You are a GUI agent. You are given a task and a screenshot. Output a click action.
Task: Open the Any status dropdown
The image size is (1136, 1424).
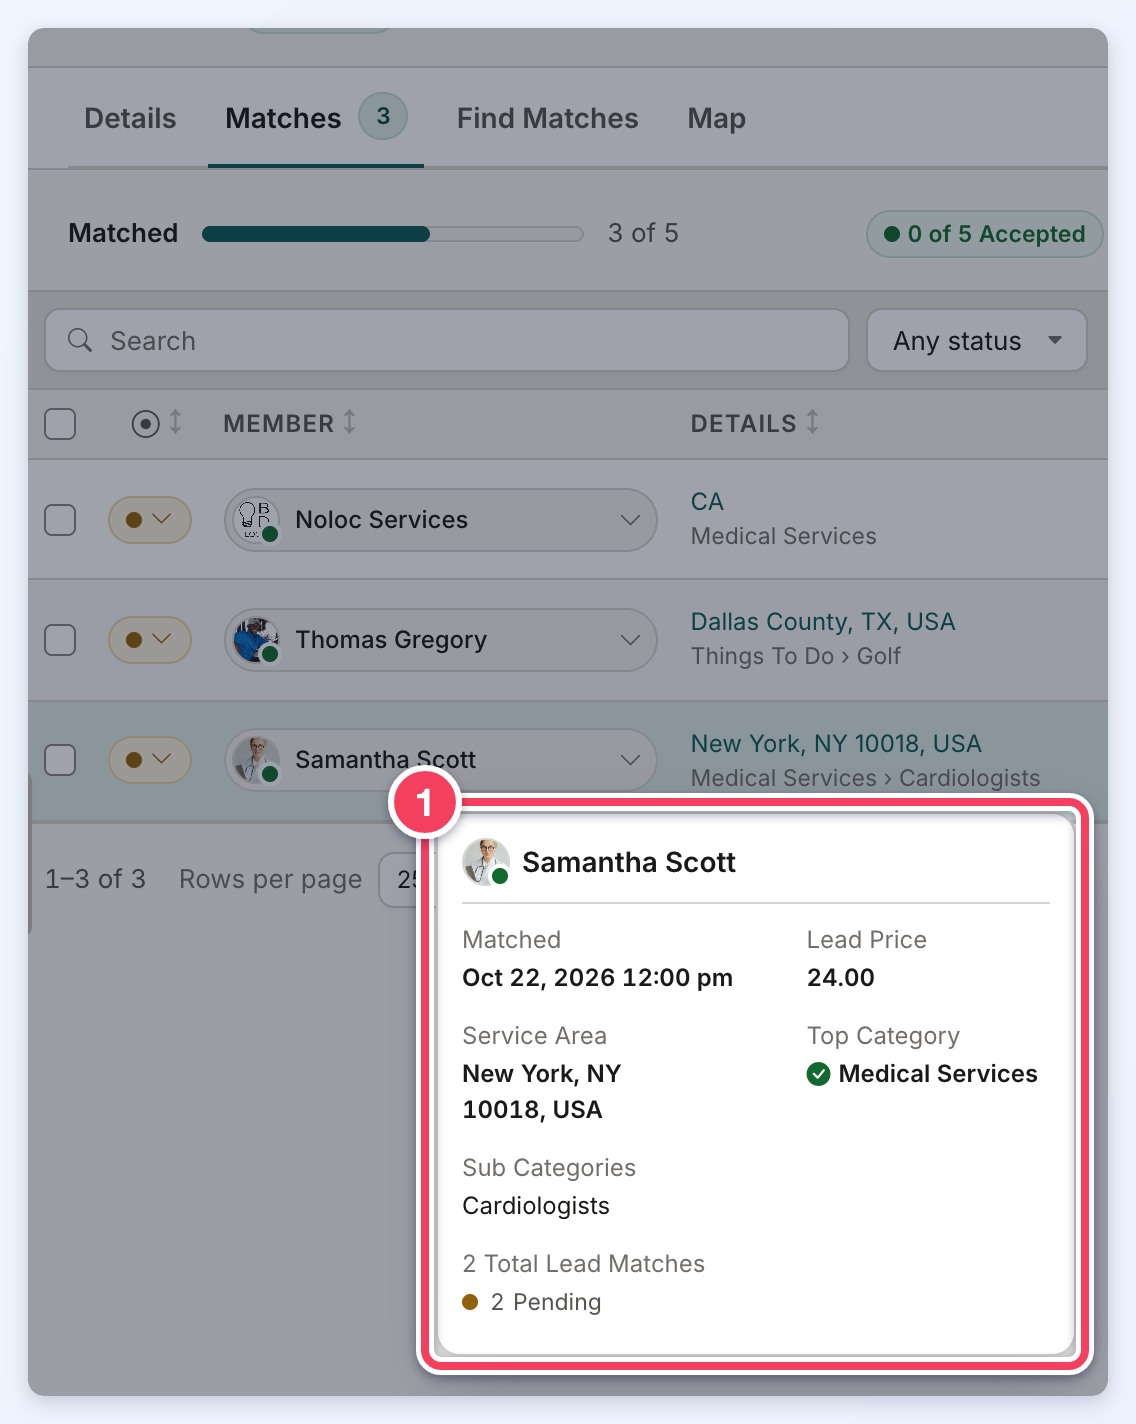976,340
